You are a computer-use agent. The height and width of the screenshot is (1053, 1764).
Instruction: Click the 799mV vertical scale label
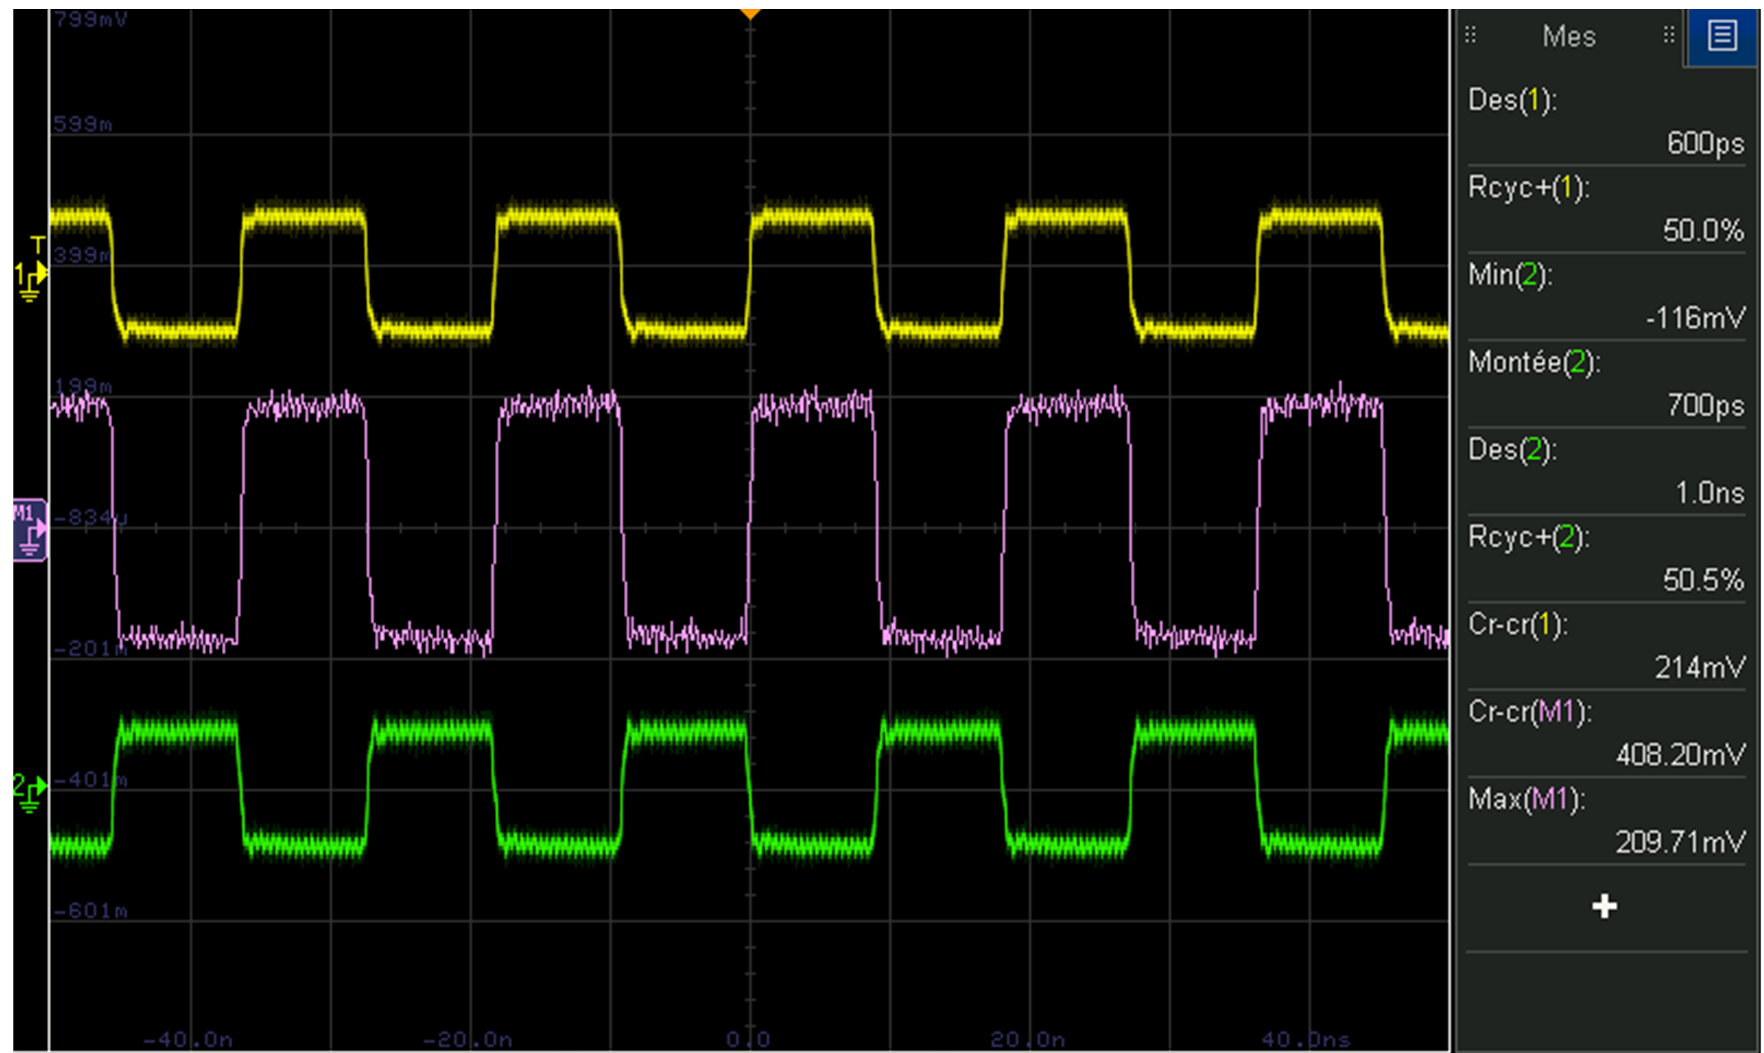click(91, 19)
